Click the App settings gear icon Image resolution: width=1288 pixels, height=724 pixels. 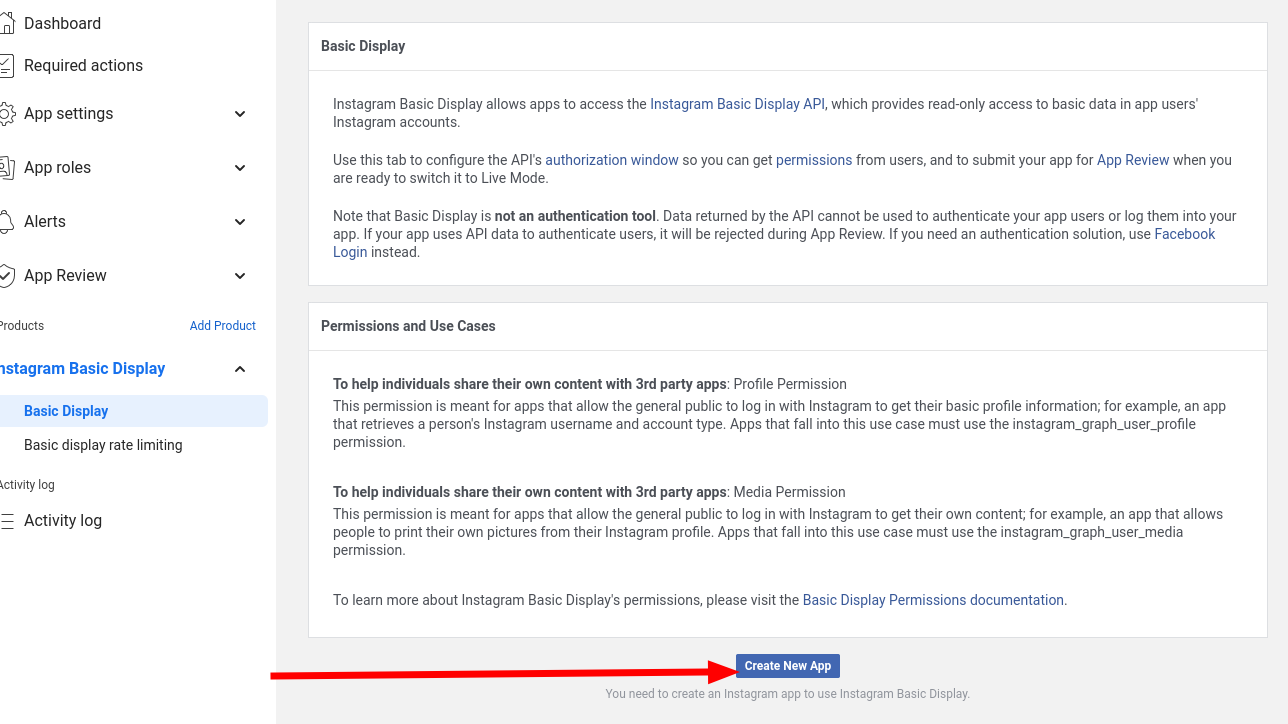coord(7,114)
